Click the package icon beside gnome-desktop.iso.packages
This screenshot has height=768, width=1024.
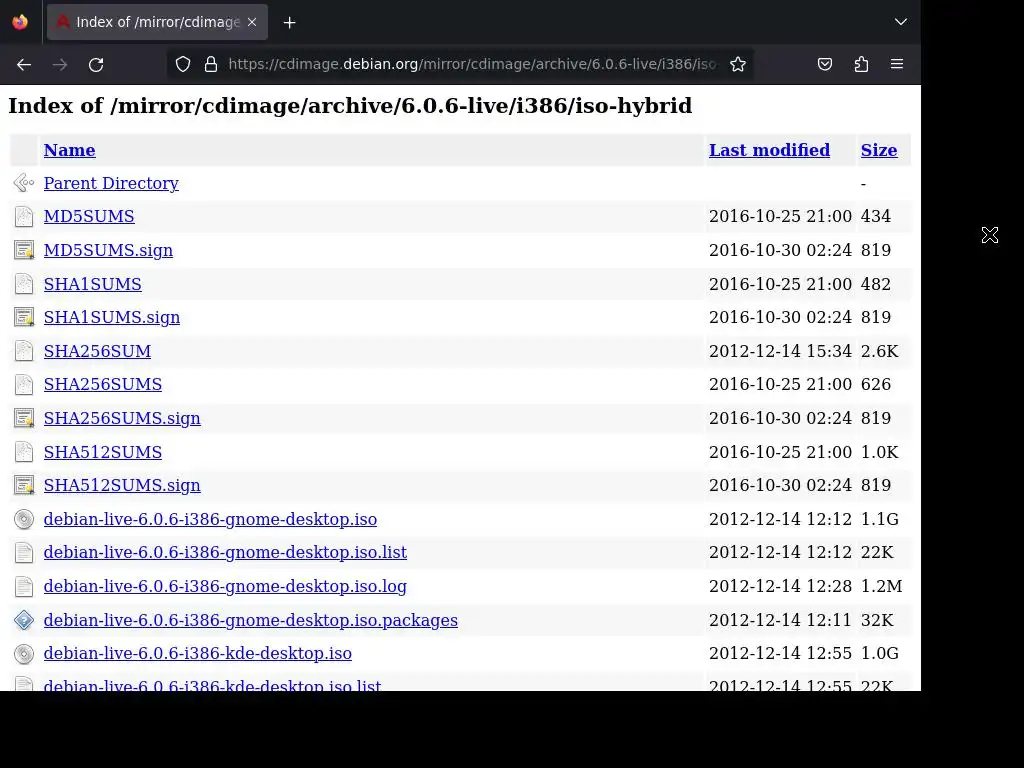pos(24,620)
